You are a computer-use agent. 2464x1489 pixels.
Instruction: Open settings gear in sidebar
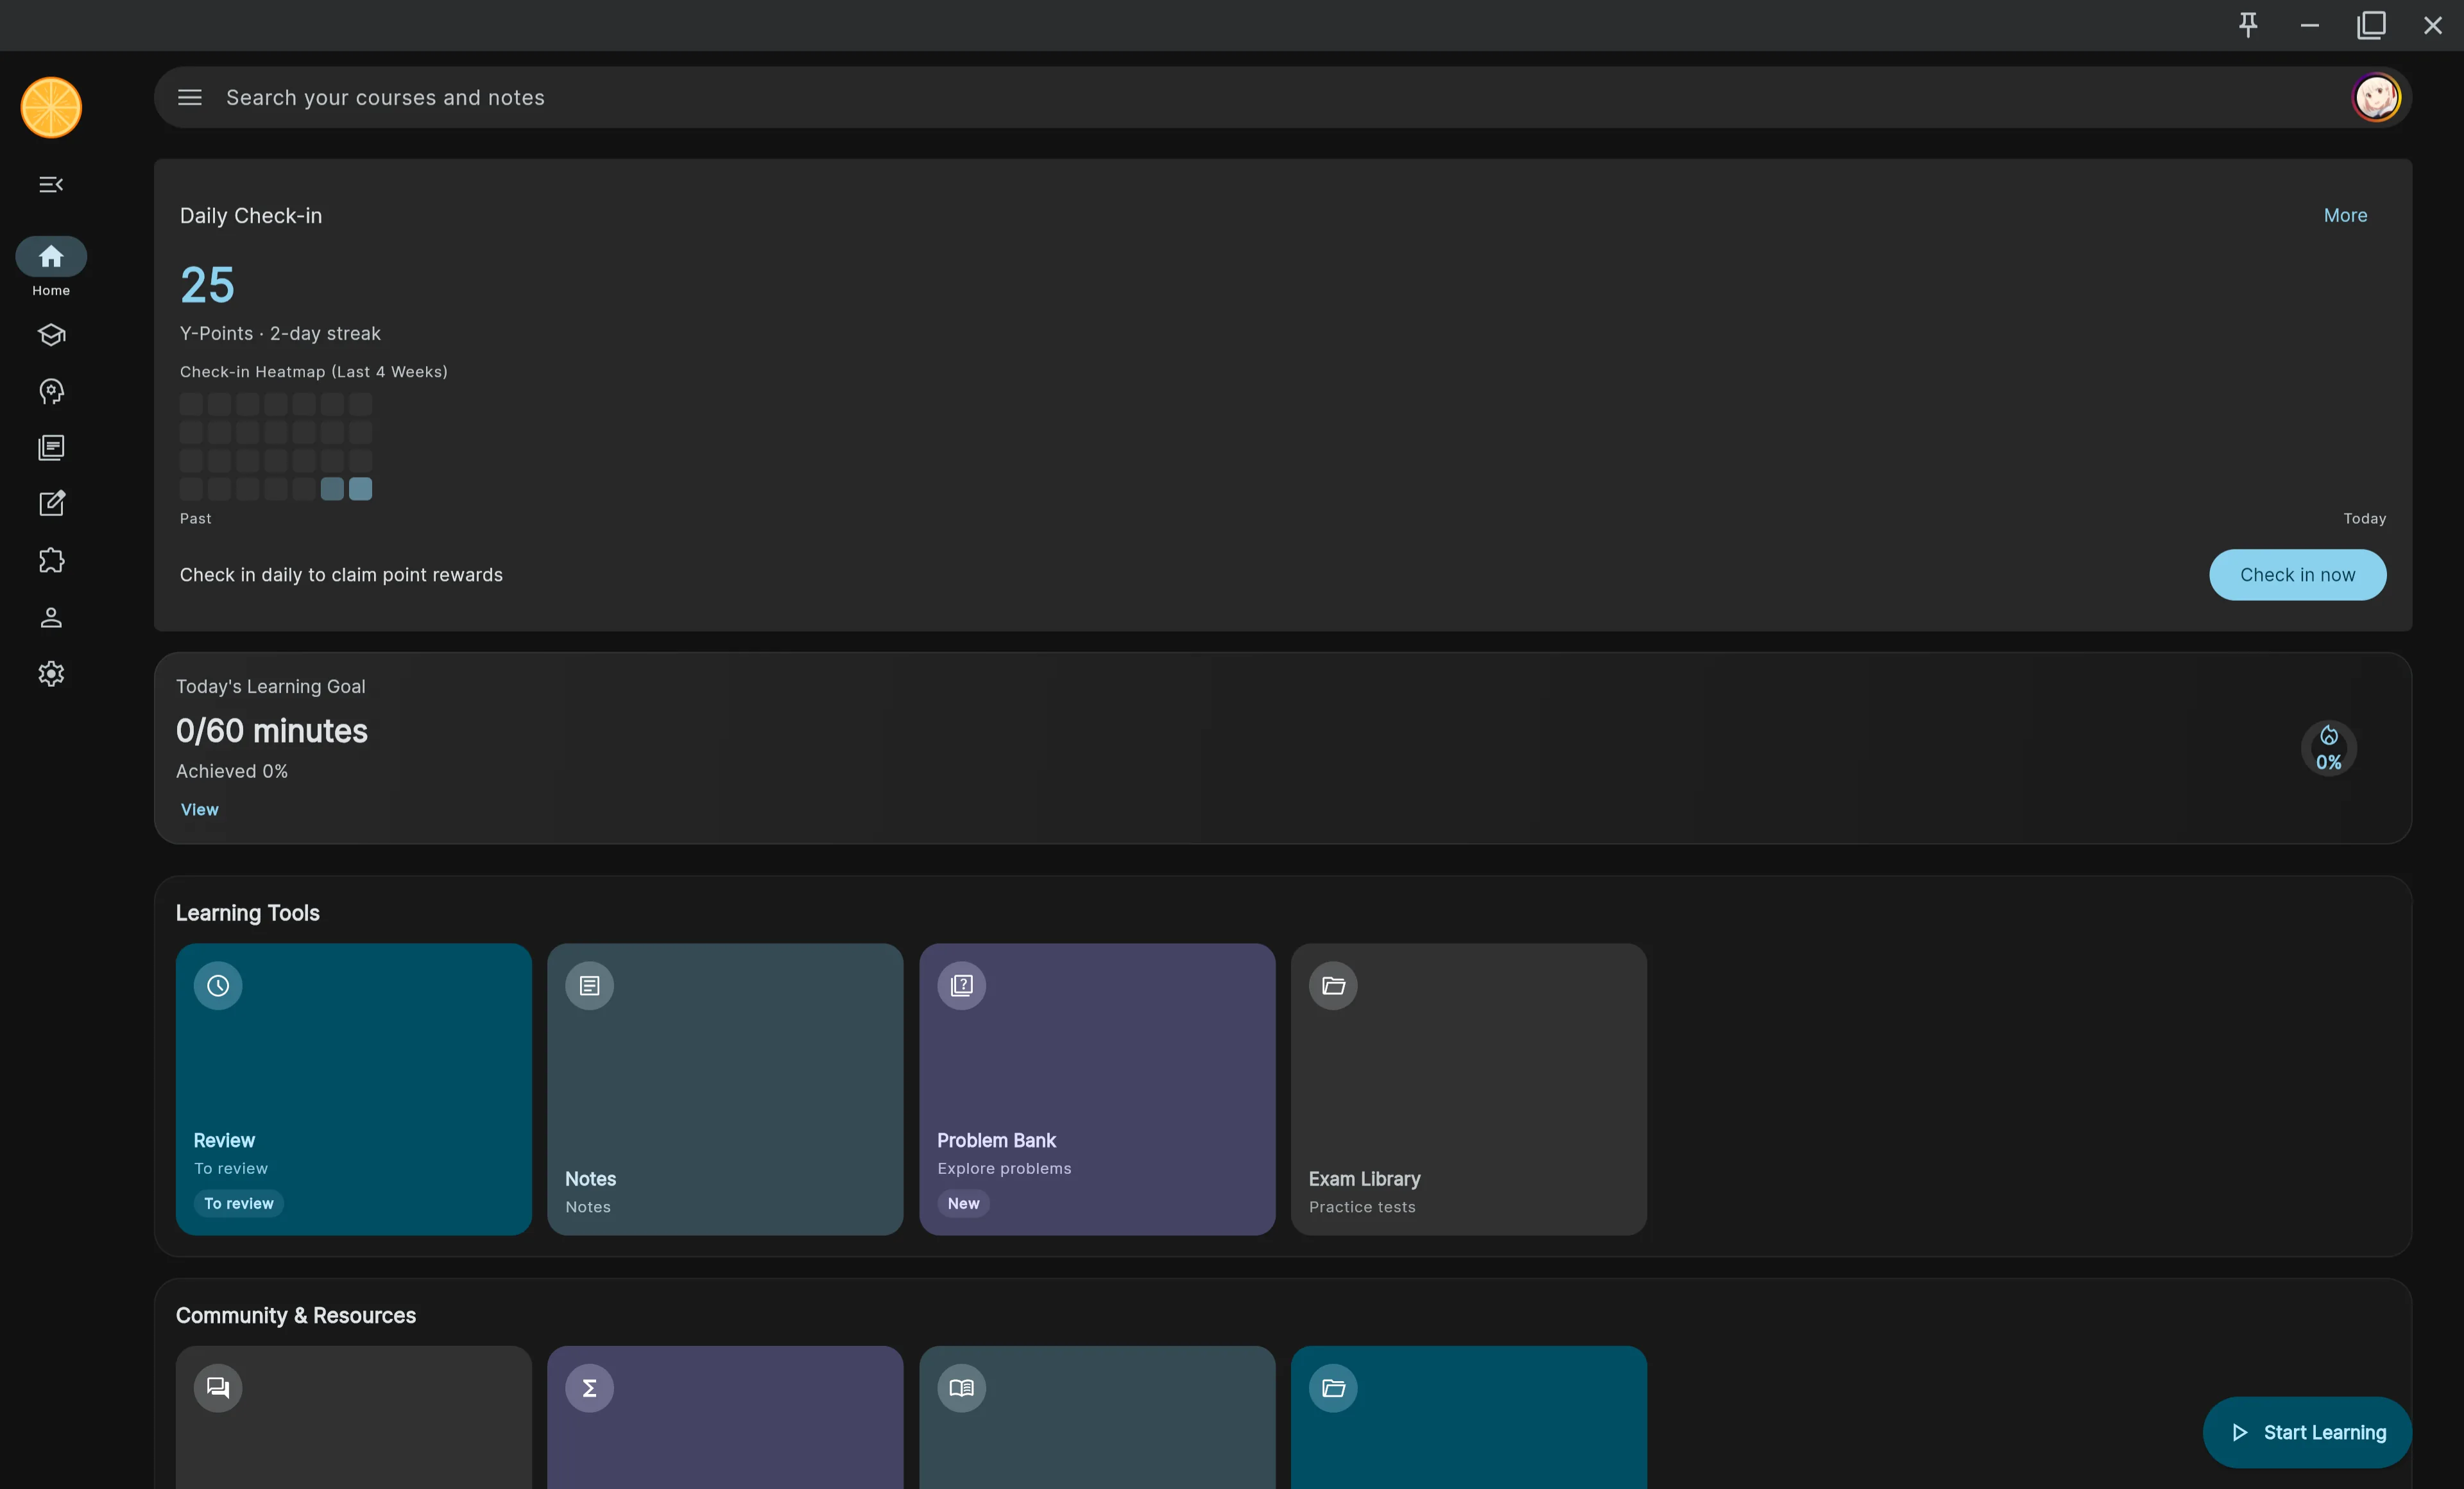click(x=51, y=674)
